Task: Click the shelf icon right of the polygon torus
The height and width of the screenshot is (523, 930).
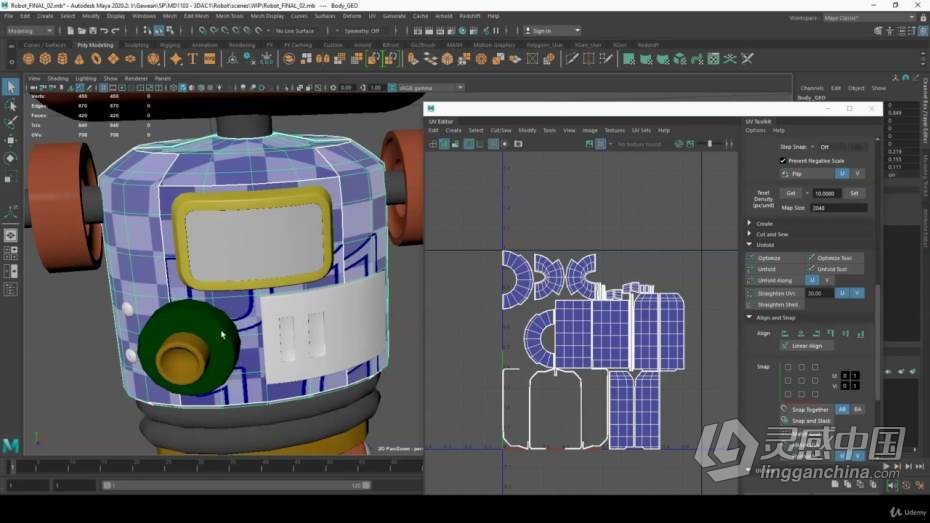Action: (113, 59)
